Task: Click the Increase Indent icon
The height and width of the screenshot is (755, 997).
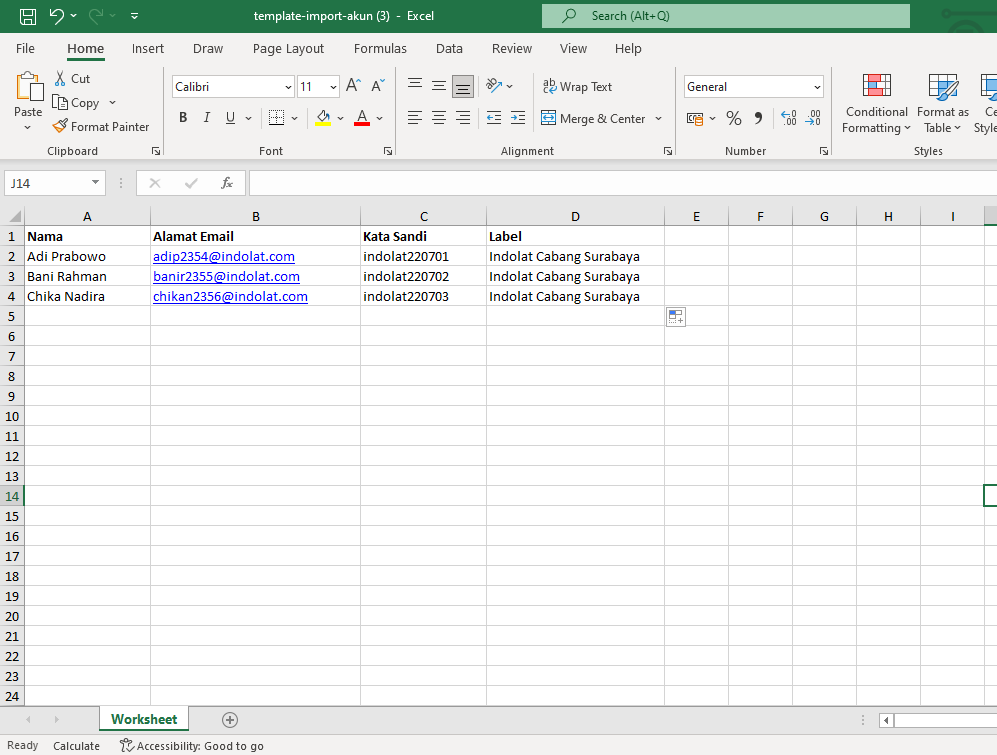Action: pos(518,118)
